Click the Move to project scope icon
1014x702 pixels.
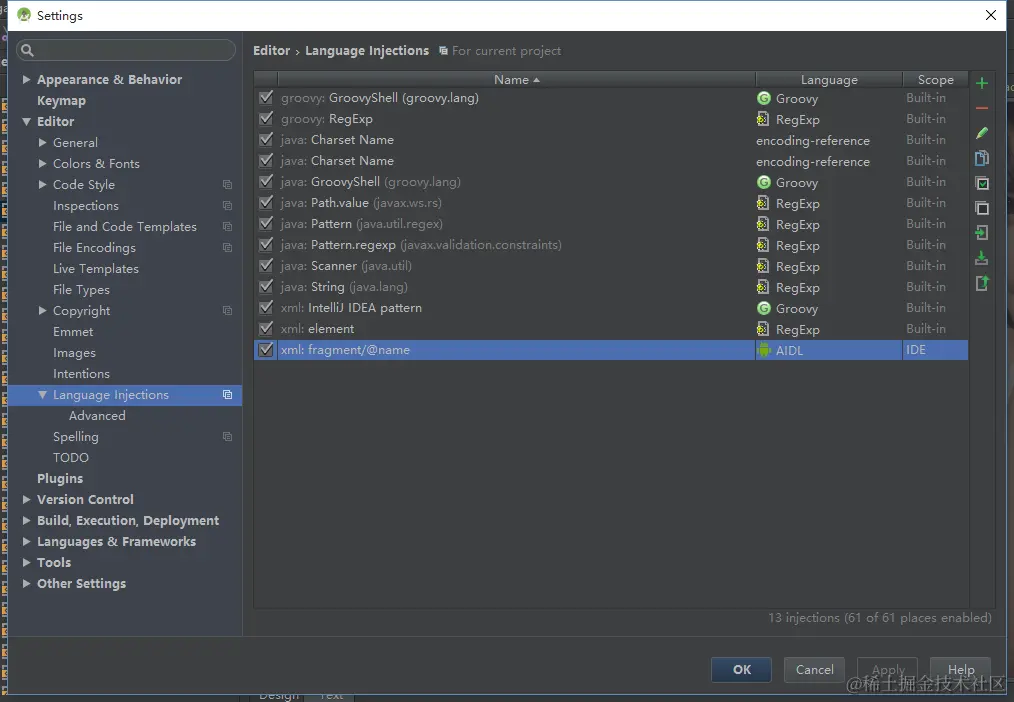tap(982, 233)
